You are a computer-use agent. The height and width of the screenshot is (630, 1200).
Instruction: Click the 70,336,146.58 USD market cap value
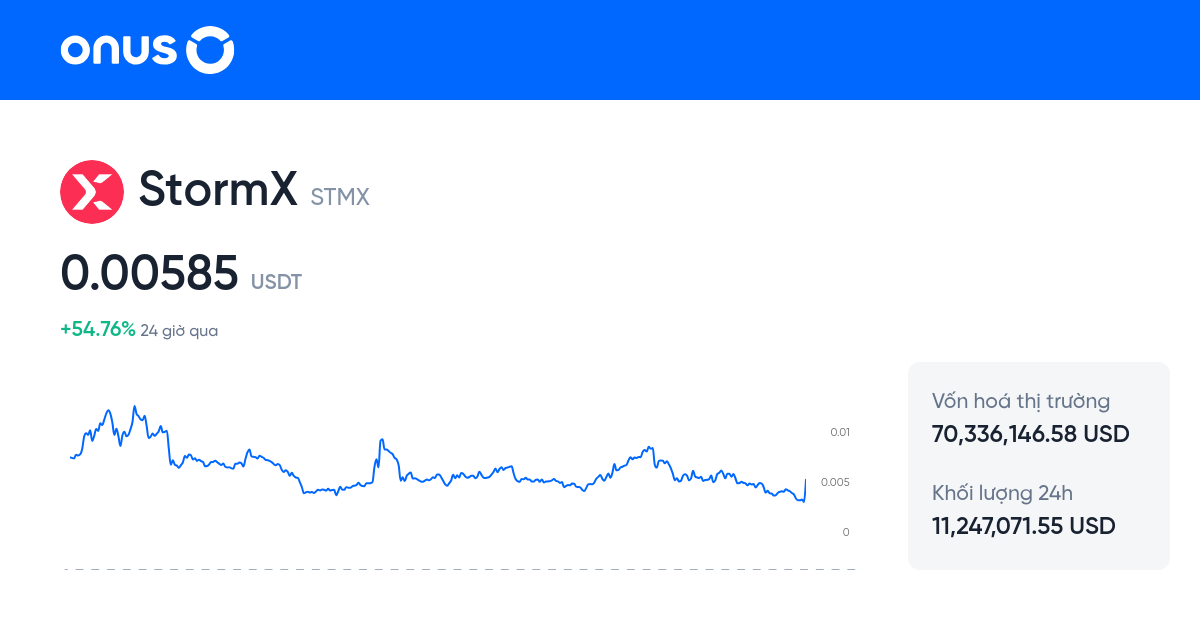(1029, 434)
